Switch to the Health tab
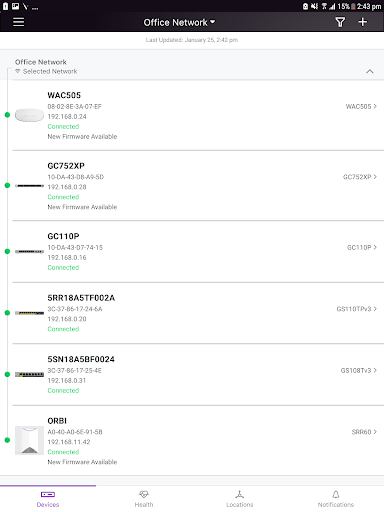This screenshot has height=512, width=384. (144, 499)
